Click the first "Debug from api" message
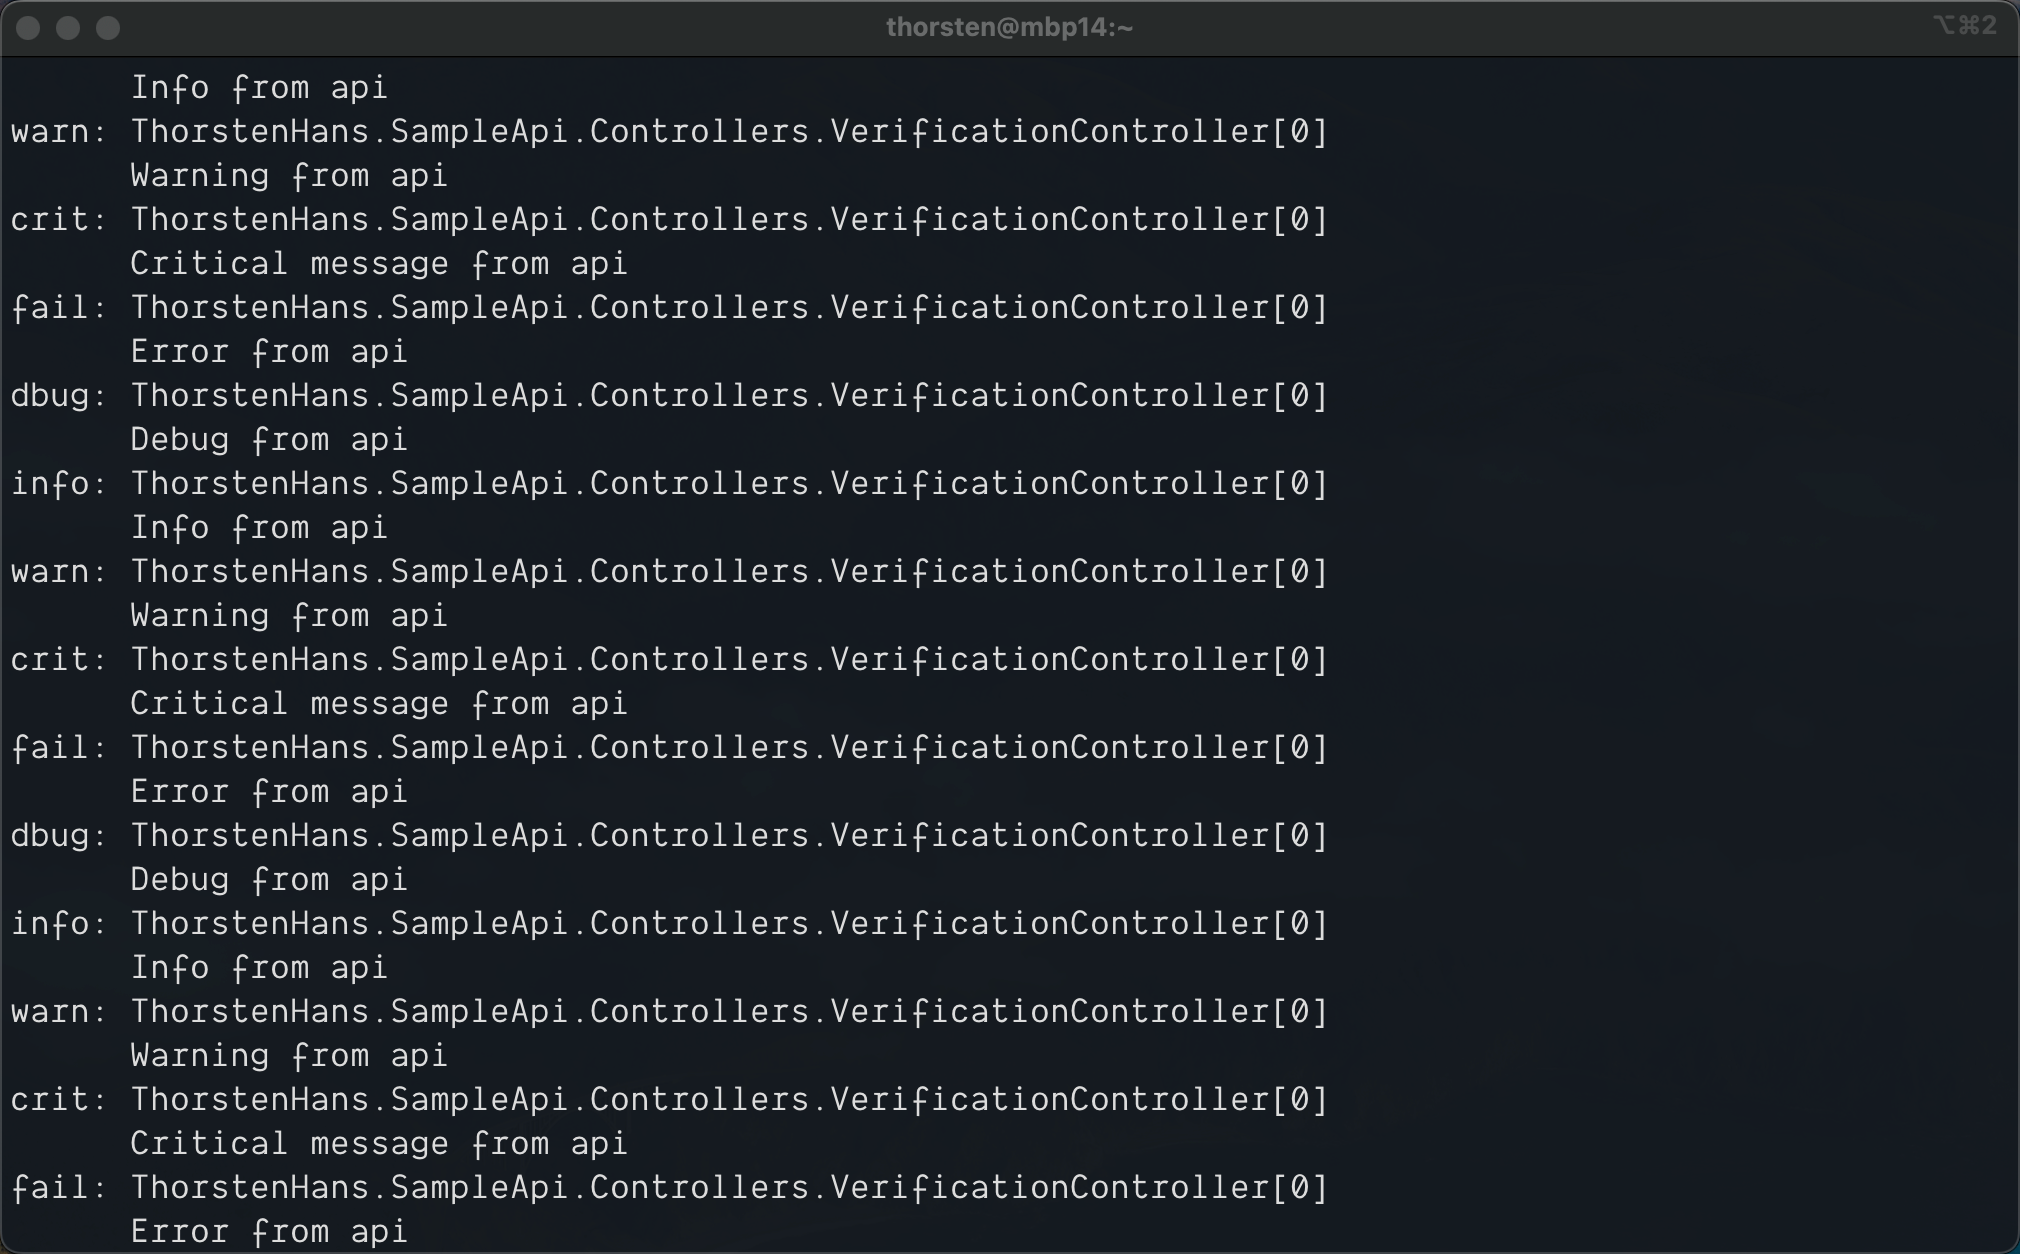2020x1254 pixels. 269,440
